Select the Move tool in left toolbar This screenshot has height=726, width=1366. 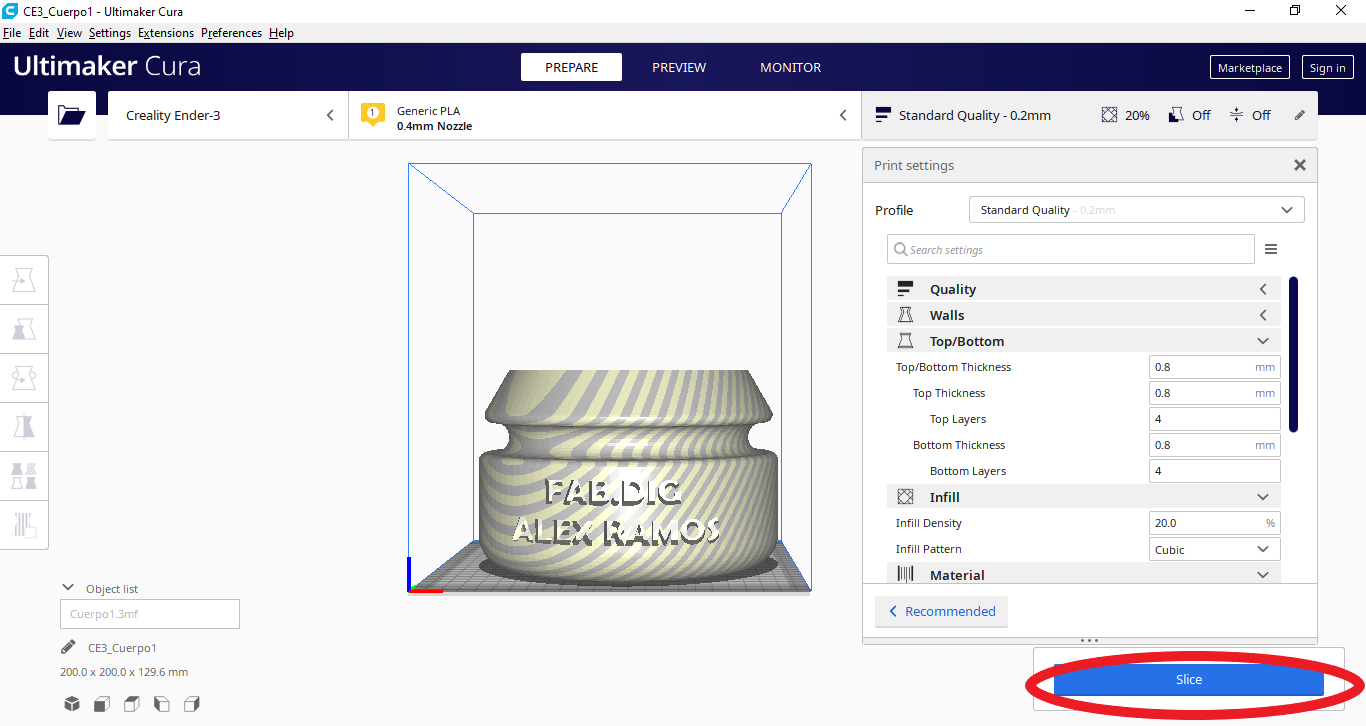tap(24, 280)
